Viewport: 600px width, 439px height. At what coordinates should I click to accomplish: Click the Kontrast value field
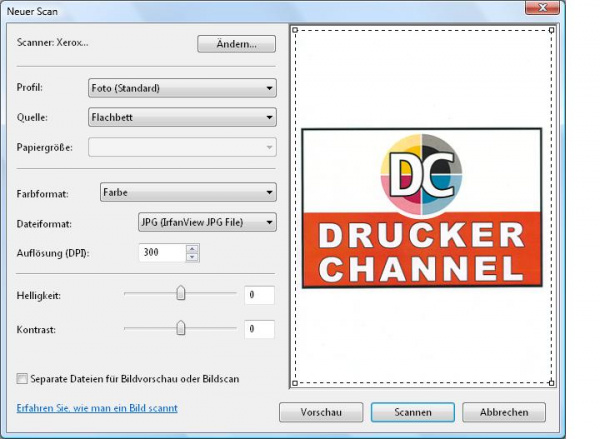point(258,328)
